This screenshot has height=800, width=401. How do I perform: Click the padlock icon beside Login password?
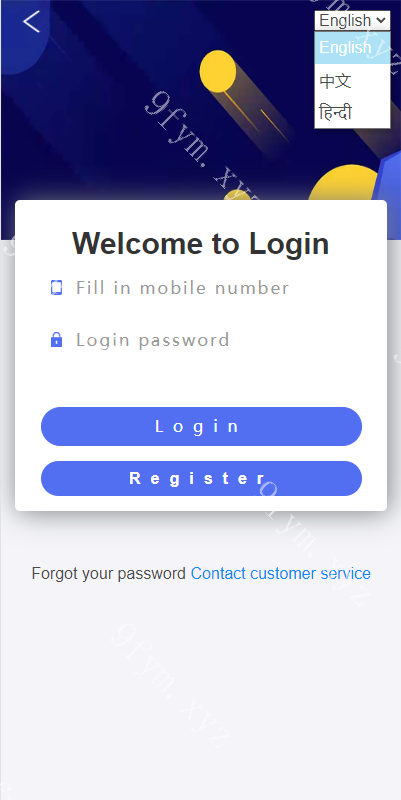pos(57,340)
